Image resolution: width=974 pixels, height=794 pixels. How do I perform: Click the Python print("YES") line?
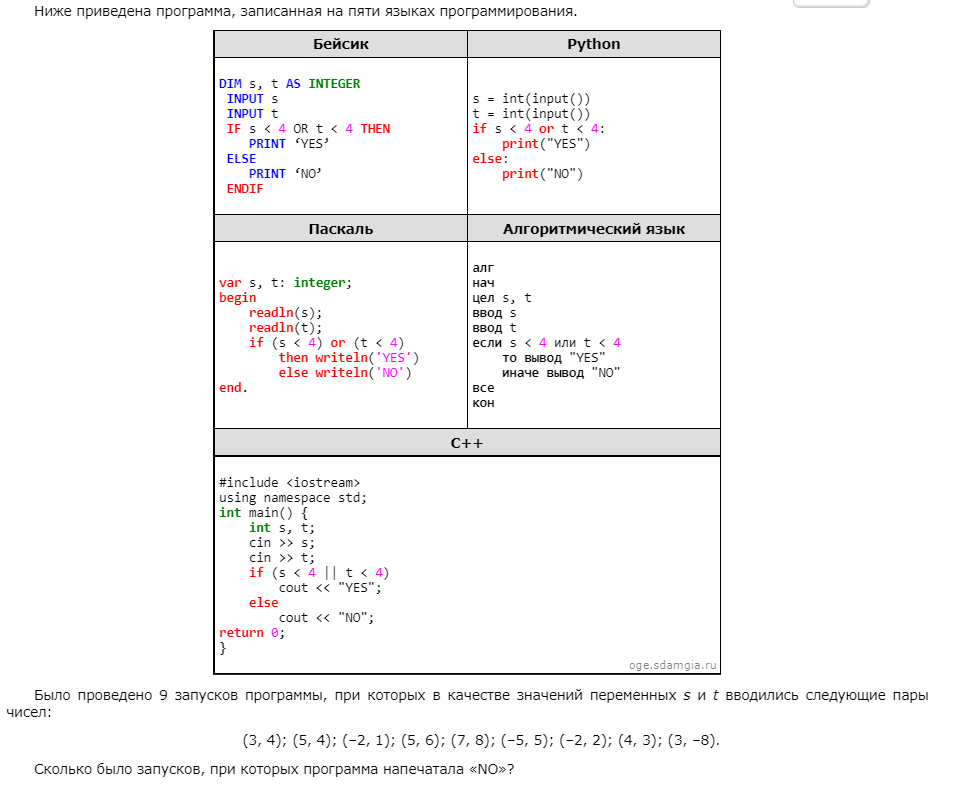tap(546, 144)
